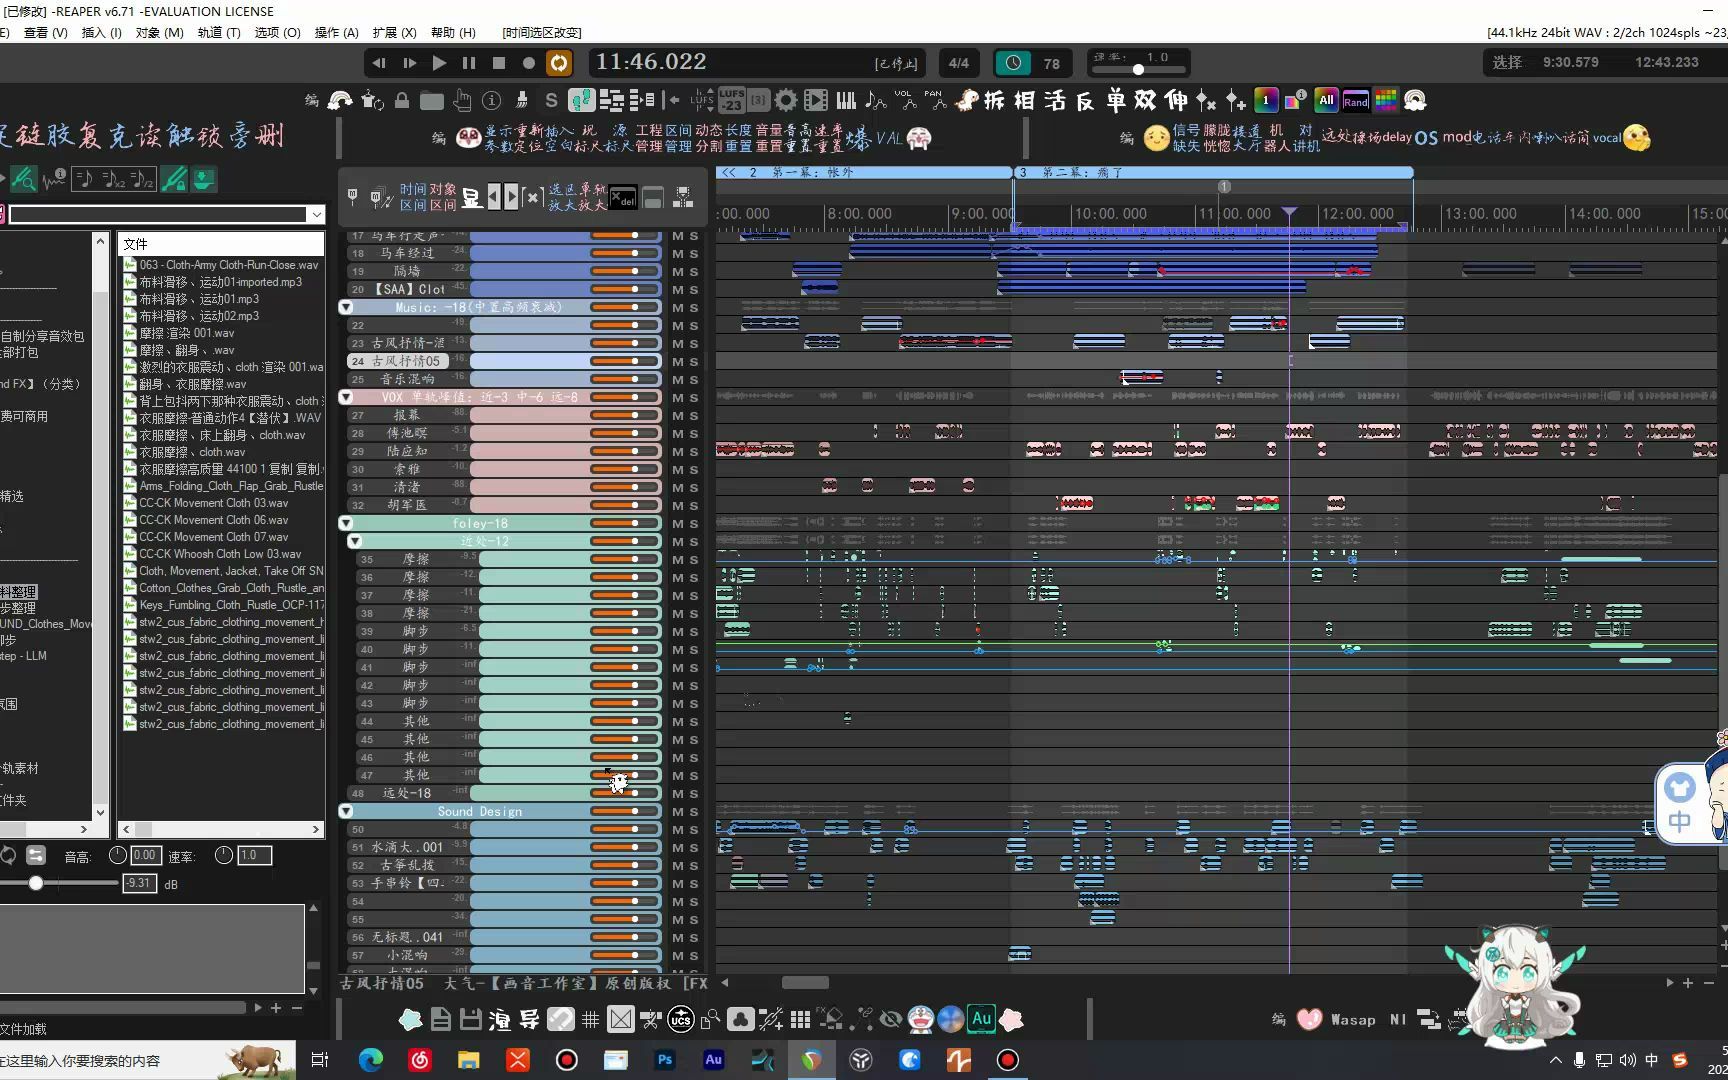Select file CC-CK Movement Cloth 03.wav
The height and width of the screenshot is (1080, 1728).
(x=213, y=503)
